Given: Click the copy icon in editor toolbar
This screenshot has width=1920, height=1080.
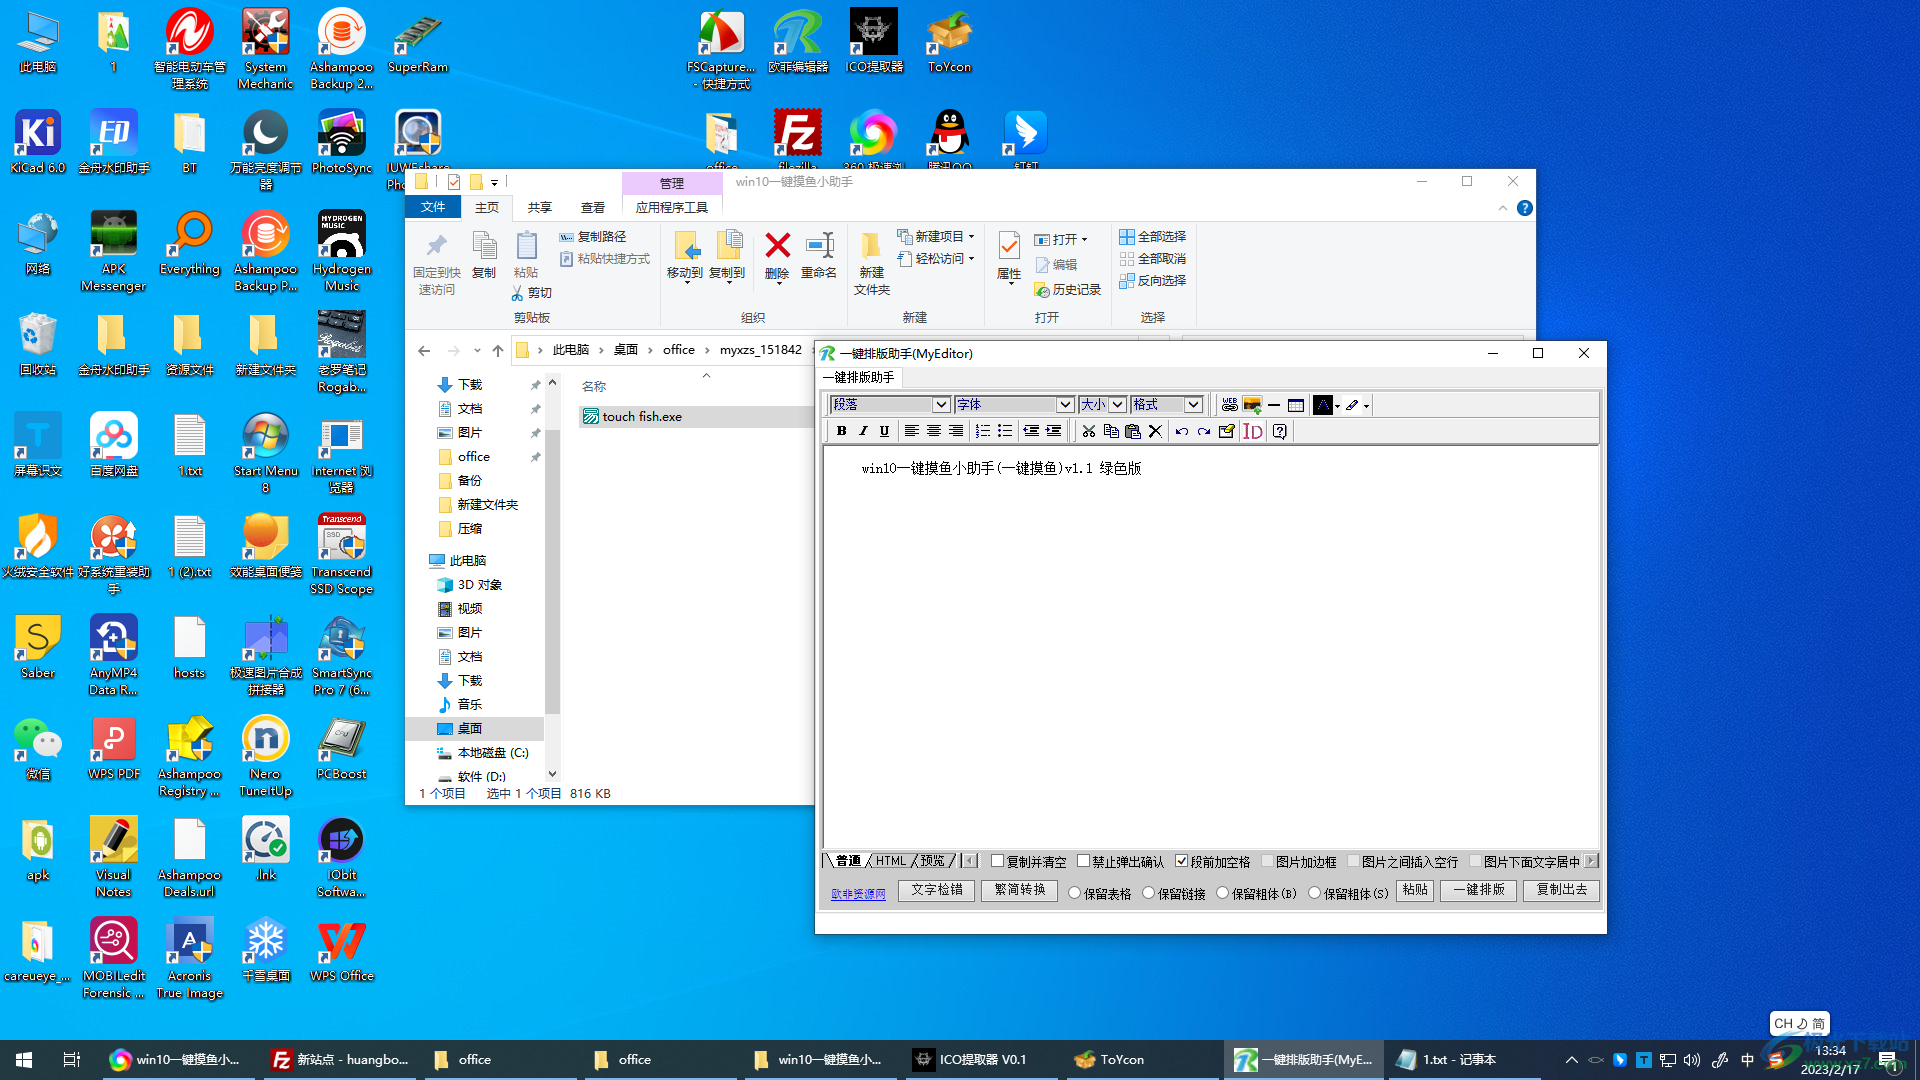Looking at the screenshot, I should [x=1112, y=431].
